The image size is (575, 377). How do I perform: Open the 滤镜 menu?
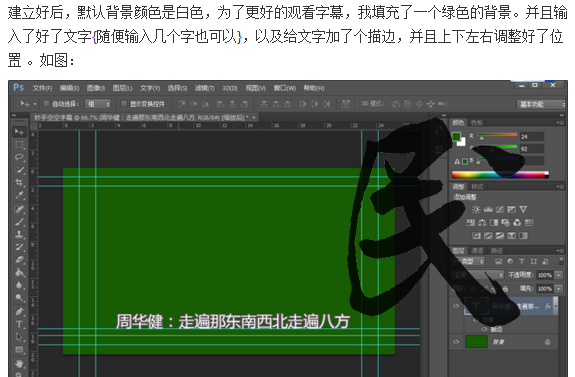(204, 88)
